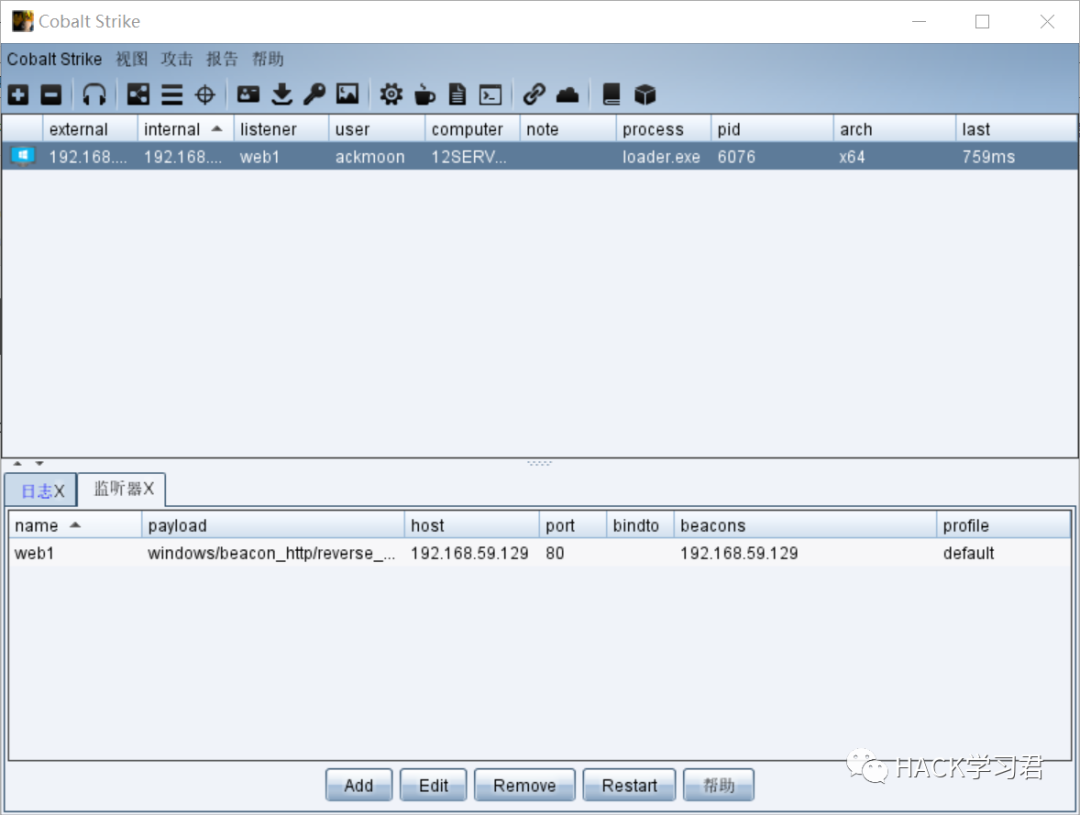Click the document macro icon
Screen dimensions: 1080x815
coord(457,94)
